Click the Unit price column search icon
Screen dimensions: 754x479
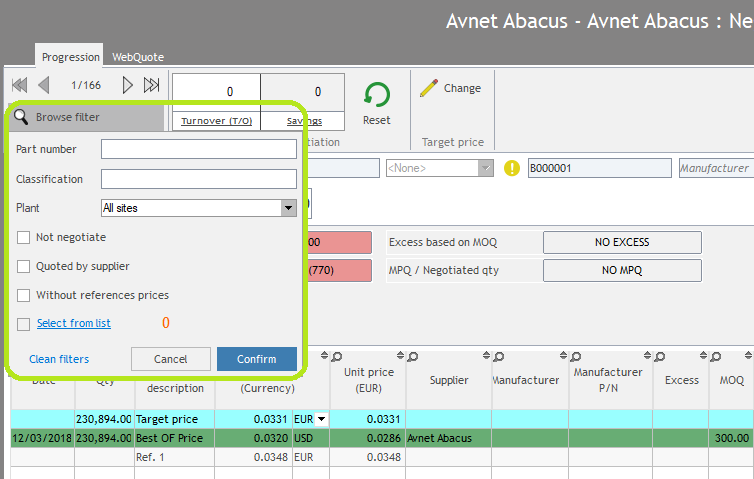336,356
